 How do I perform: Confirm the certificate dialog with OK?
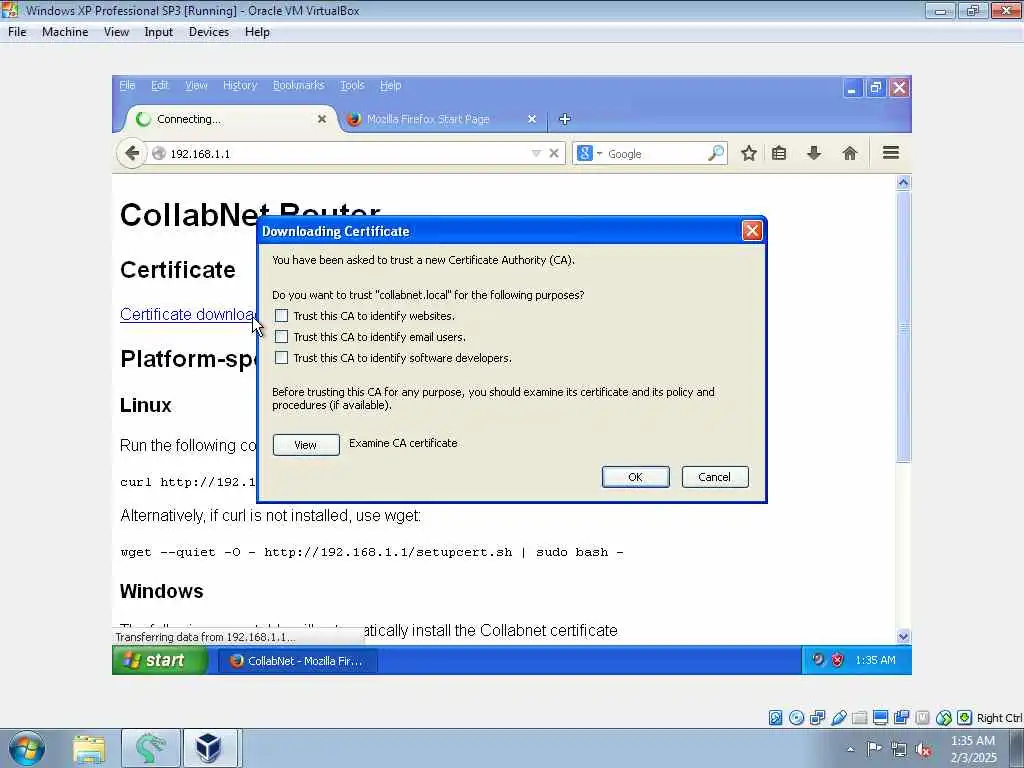(x=635, y=477)
